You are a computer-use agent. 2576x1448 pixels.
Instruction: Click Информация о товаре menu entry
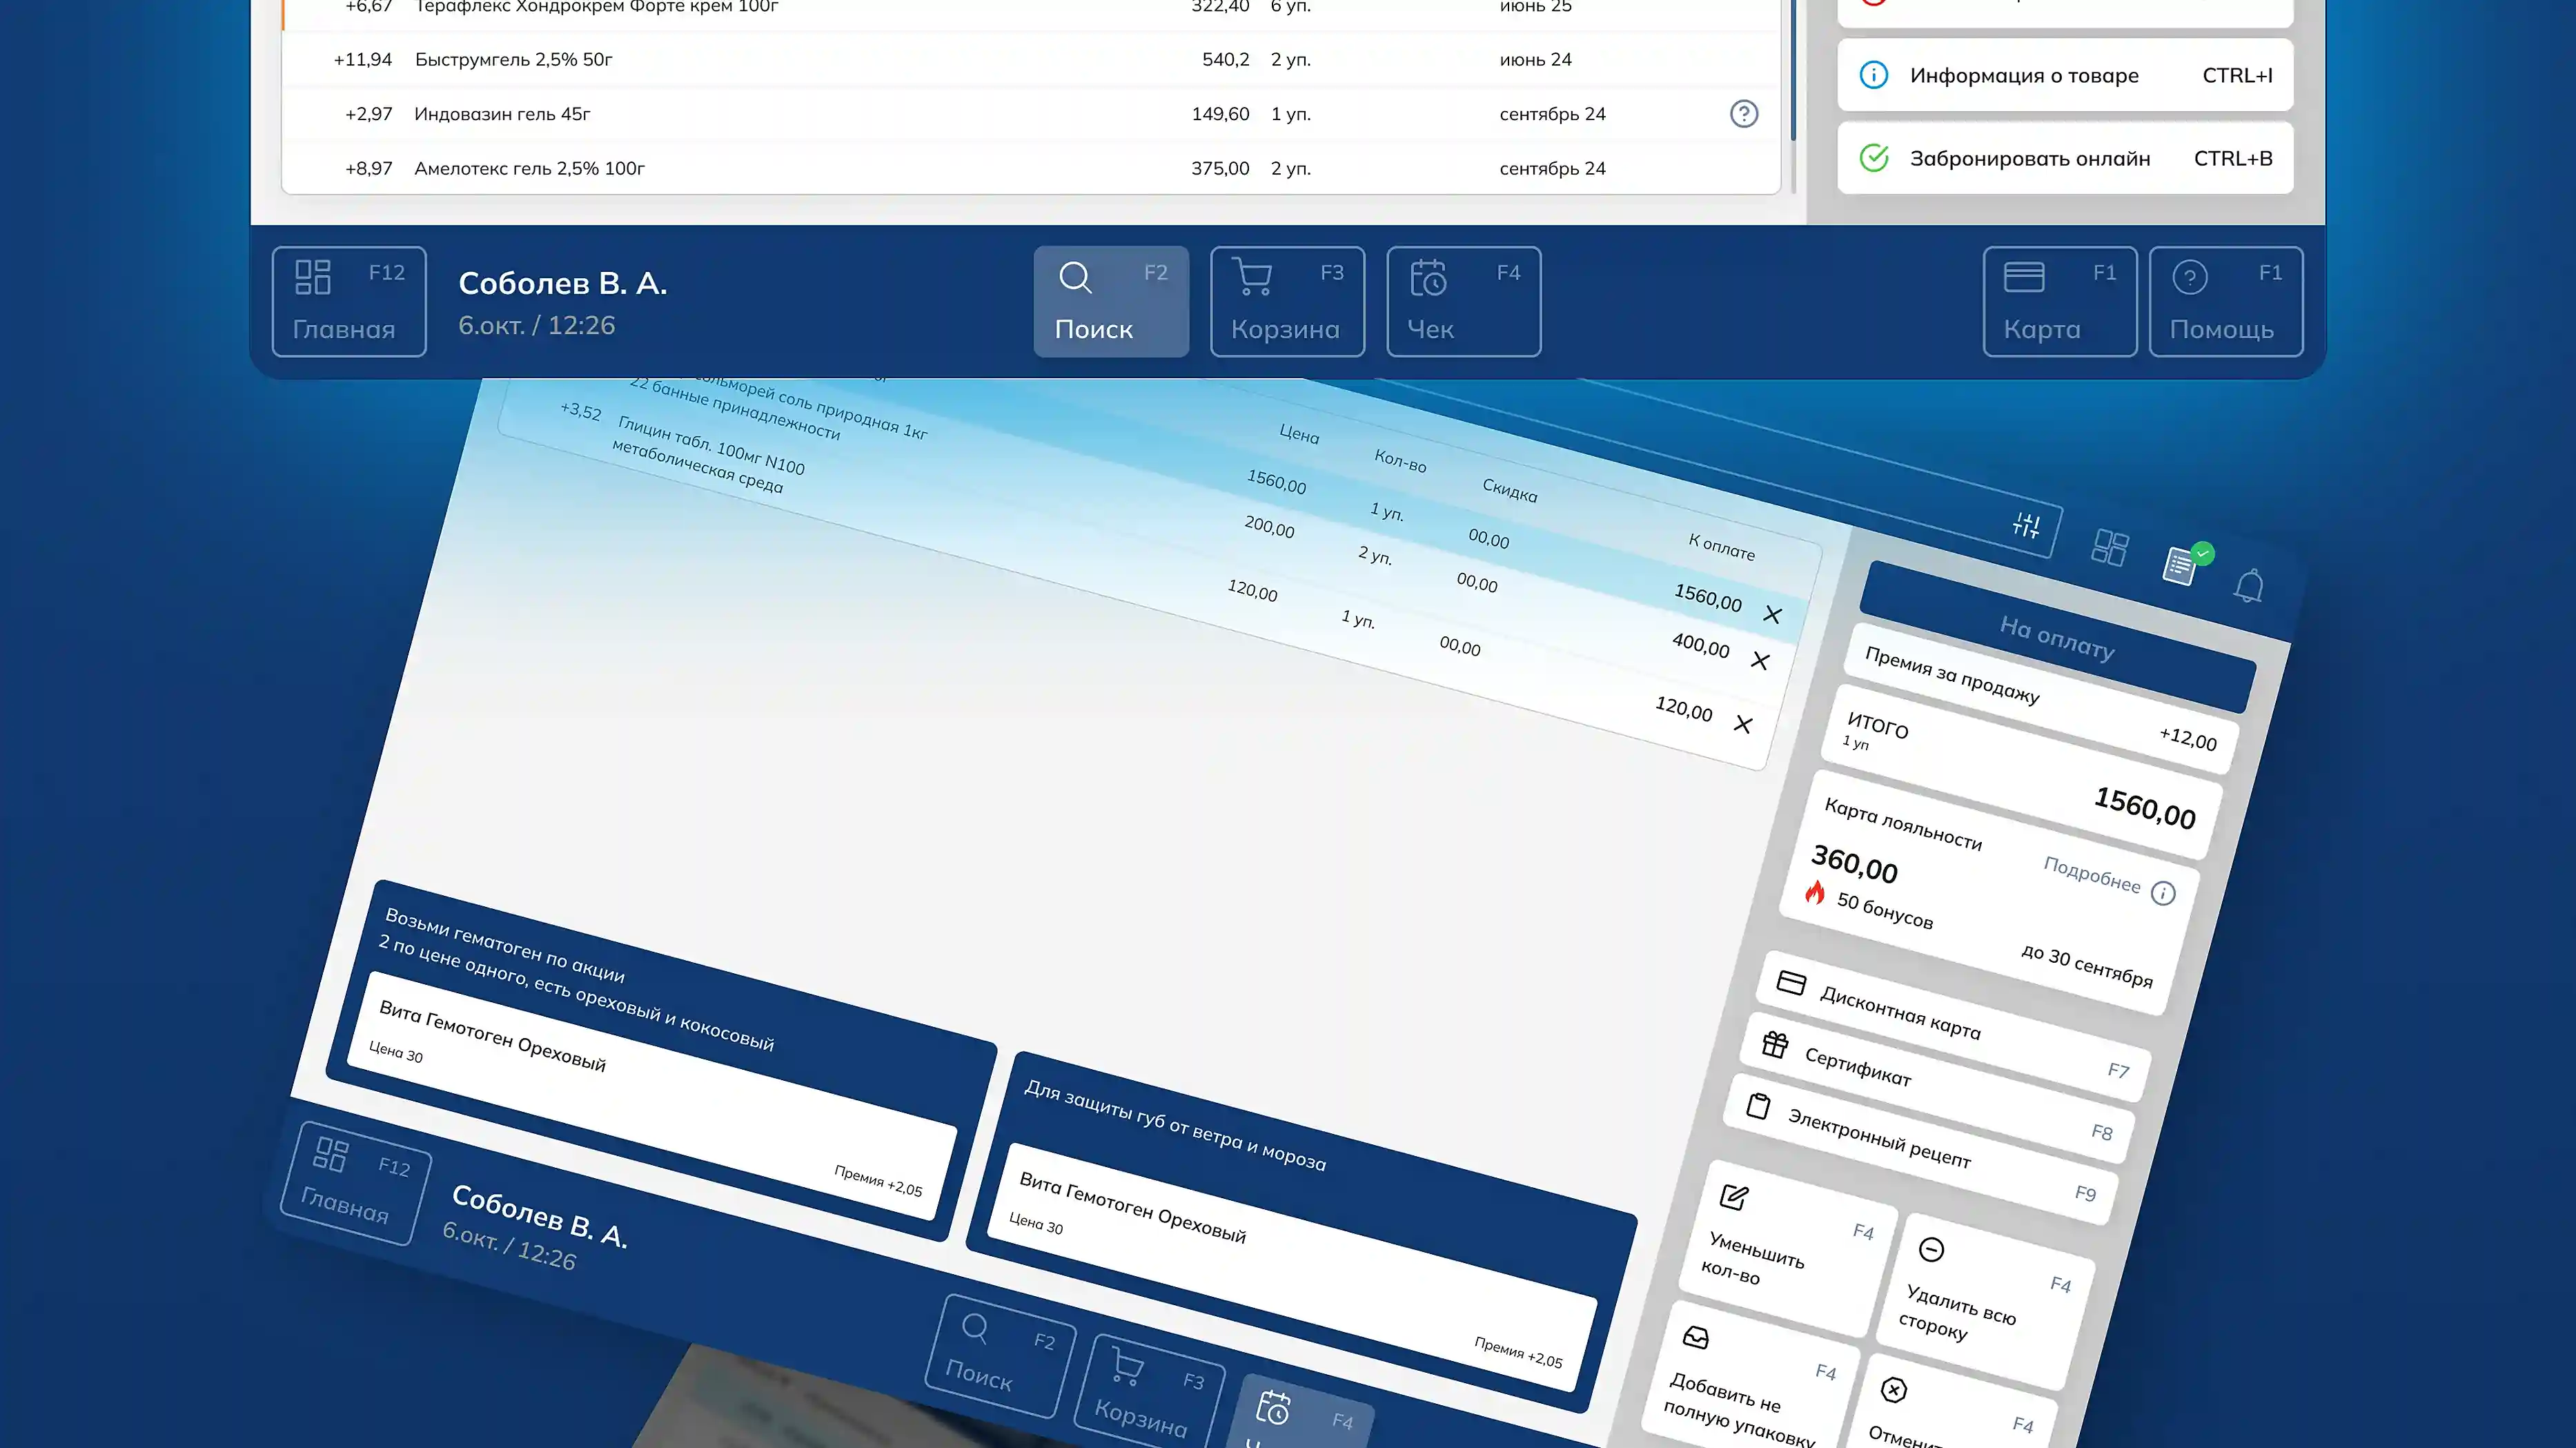[x=2065, y=75]
